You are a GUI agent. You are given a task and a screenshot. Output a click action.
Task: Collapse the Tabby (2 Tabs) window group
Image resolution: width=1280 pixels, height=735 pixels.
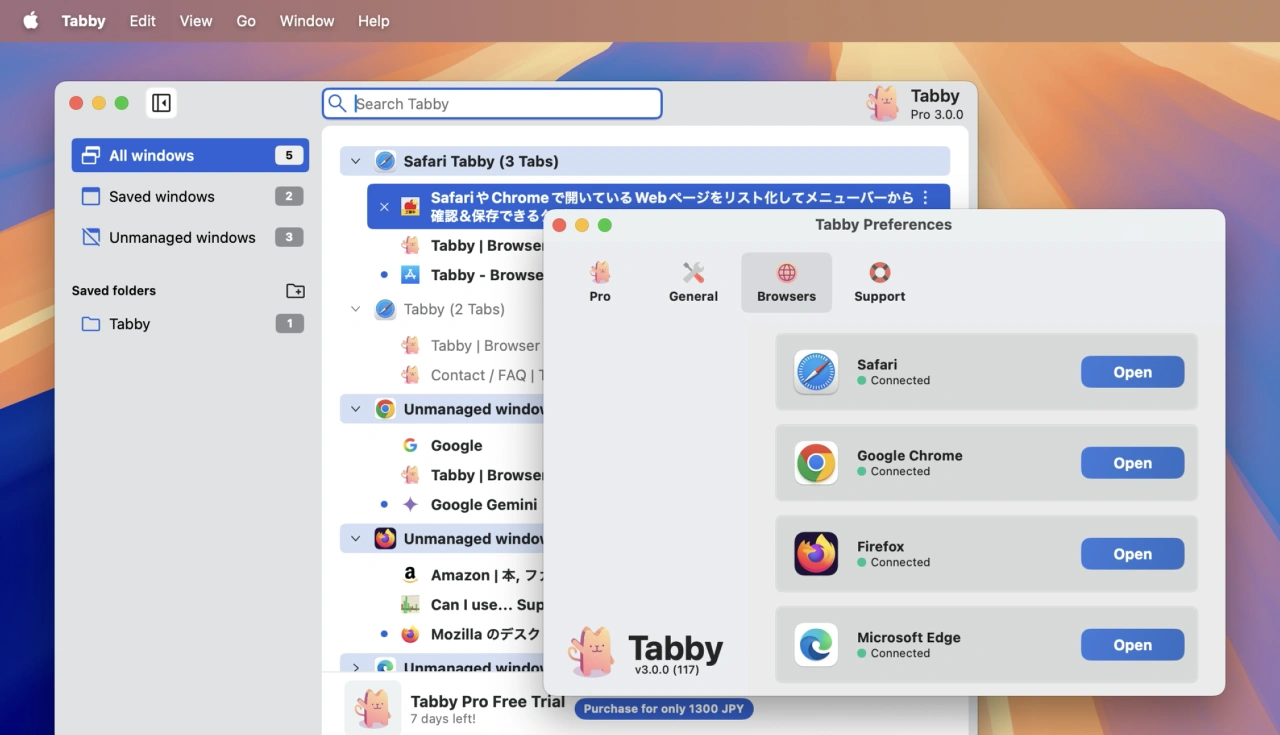[x=355, y=309]
